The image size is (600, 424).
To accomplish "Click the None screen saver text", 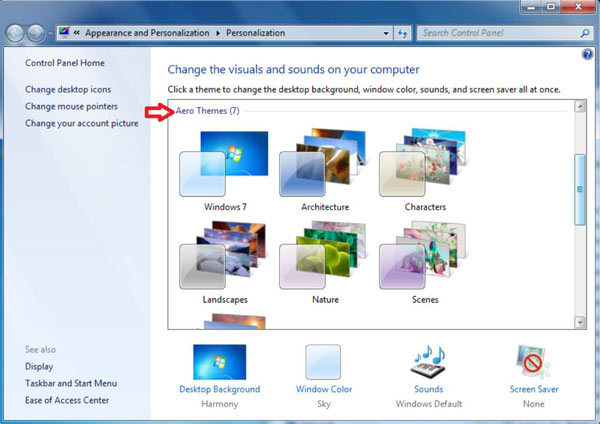I will click(x=533, y=404).
